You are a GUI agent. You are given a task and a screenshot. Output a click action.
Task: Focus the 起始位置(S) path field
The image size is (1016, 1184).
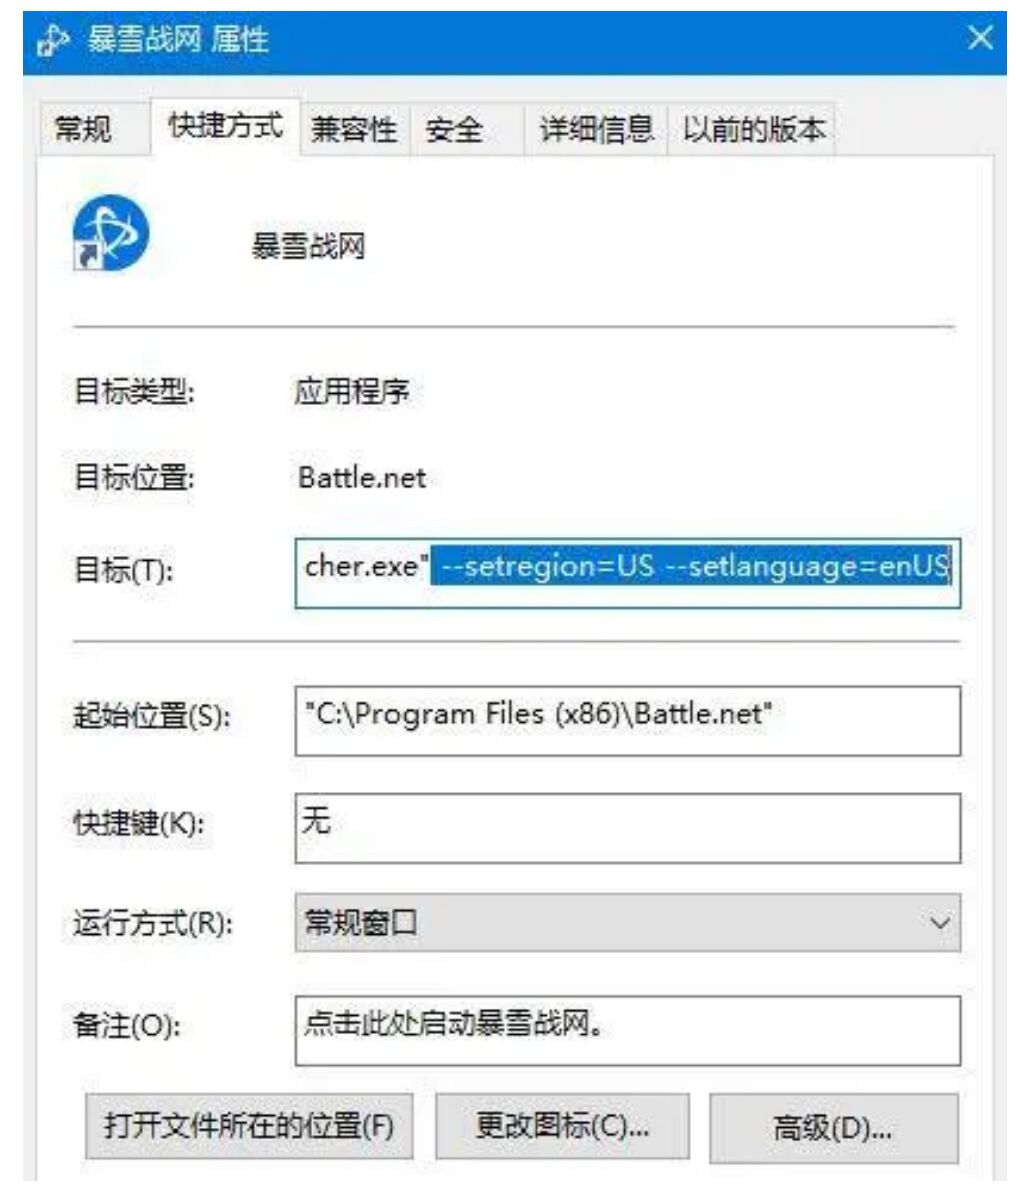(627, 720)
